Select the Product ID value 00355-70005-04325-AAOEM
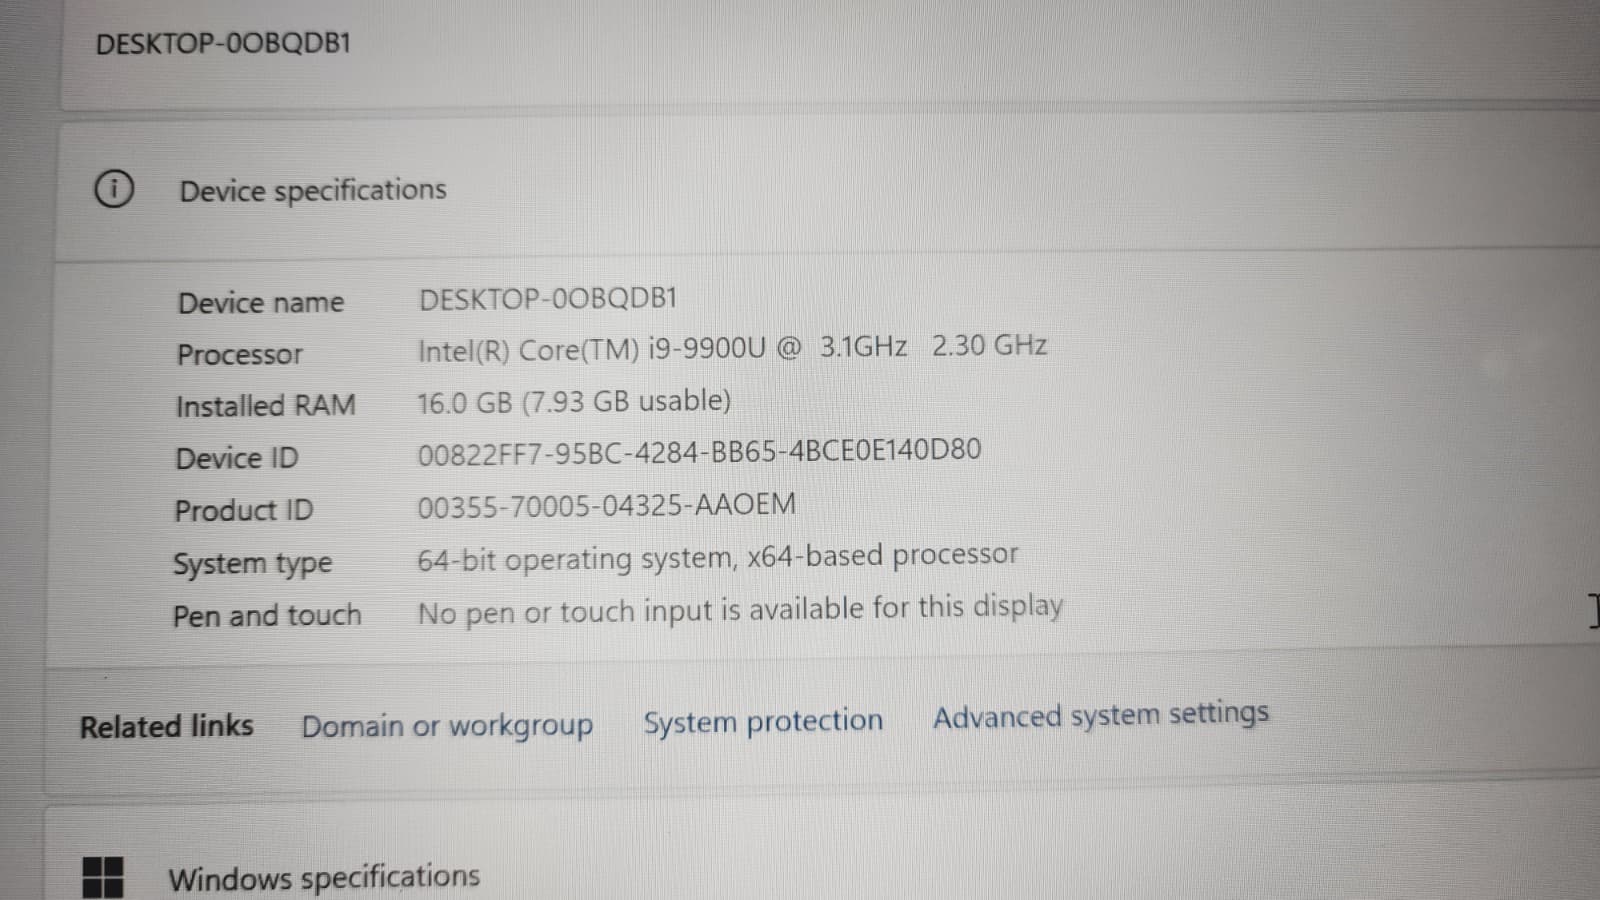The width and height of the screenshot is (1600, 900). coord(606,506)
